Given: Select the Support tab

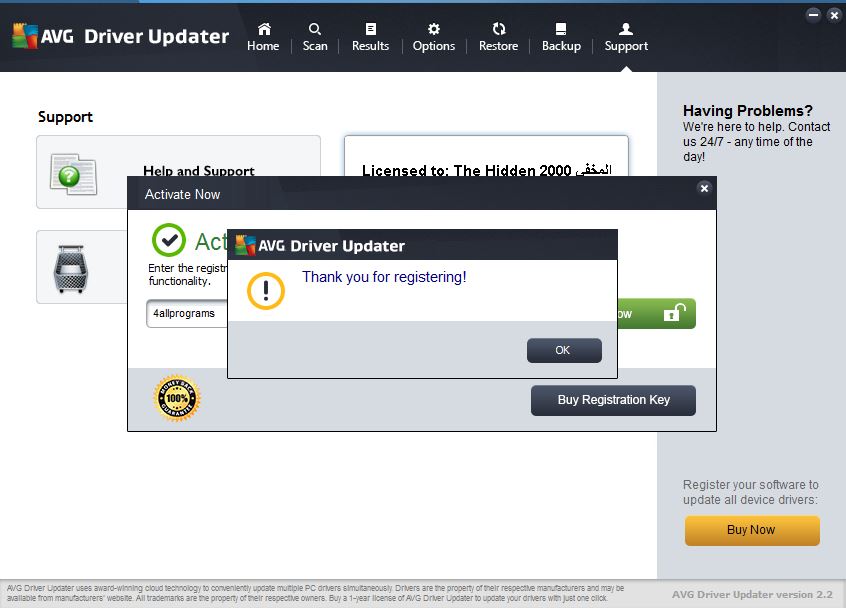Looking at the screenshot, I should pyautogui.click(x=626, y=37).
